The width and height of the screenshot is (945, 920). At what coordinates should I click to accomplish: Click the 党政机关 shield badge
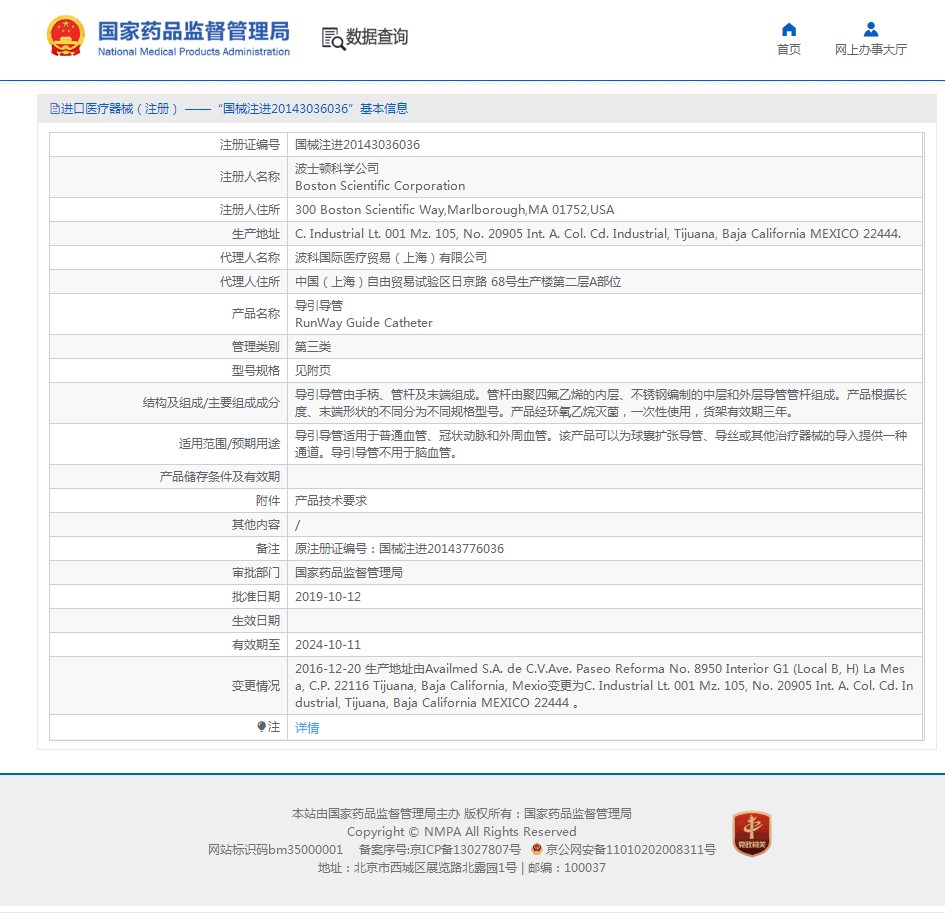point(752,833)
